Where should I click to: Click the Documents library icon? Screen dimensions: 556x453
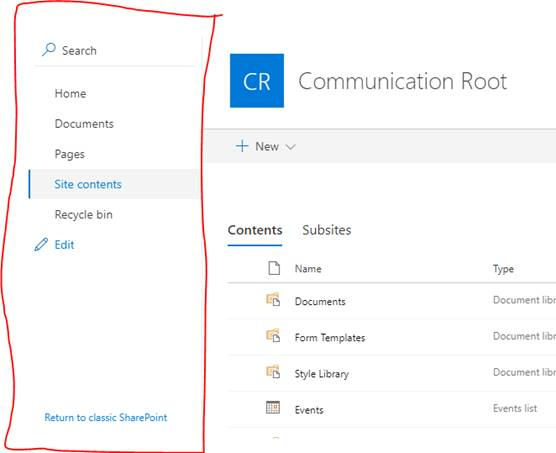[x=273, y=300]
